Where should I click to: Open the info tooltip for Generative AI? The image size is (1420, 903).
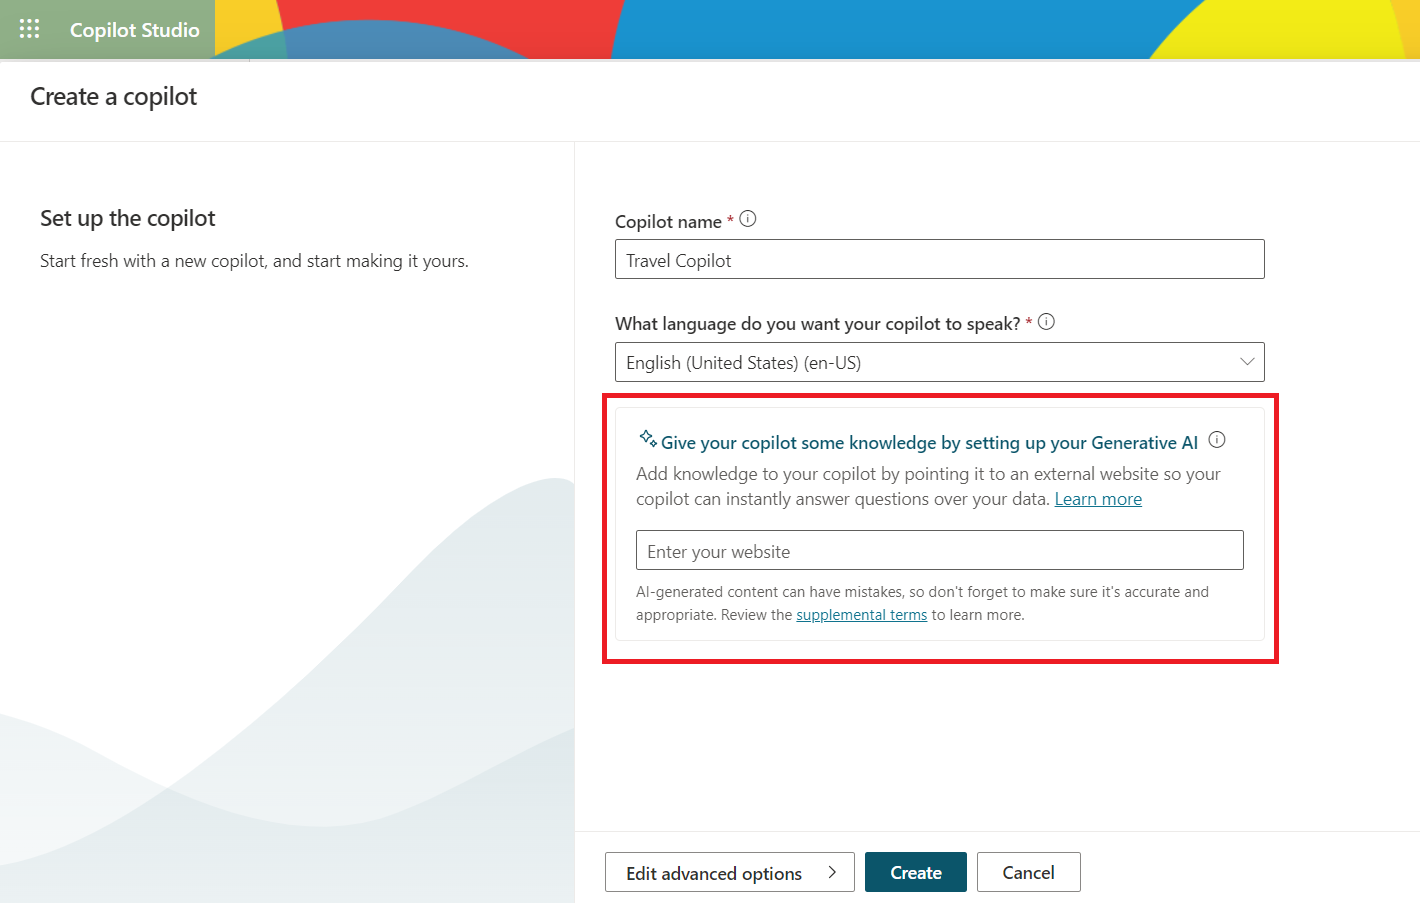click(x=1217, y=440)
